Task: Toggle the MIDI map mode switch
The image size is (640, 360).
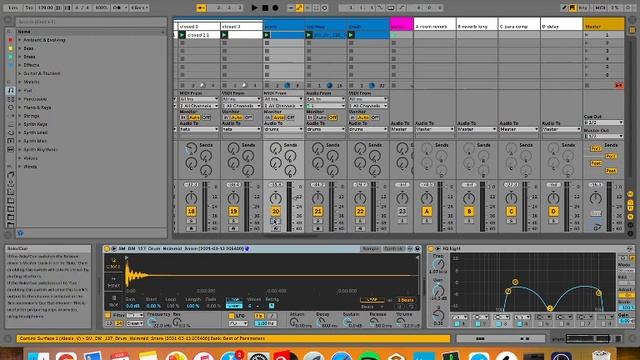Action: click(600, 7)
